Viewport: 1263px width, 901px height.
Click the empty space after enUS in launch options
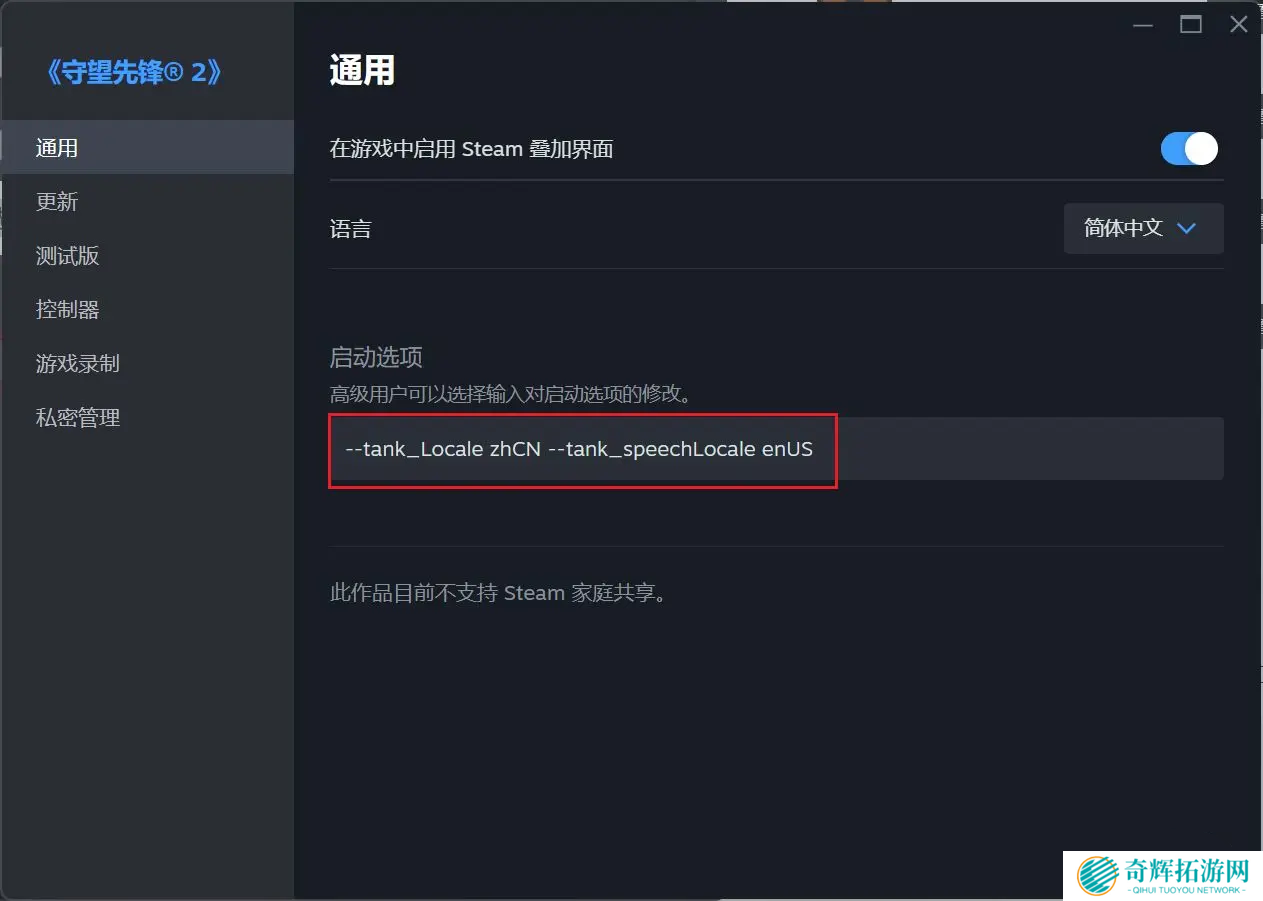click(1020, 449)
